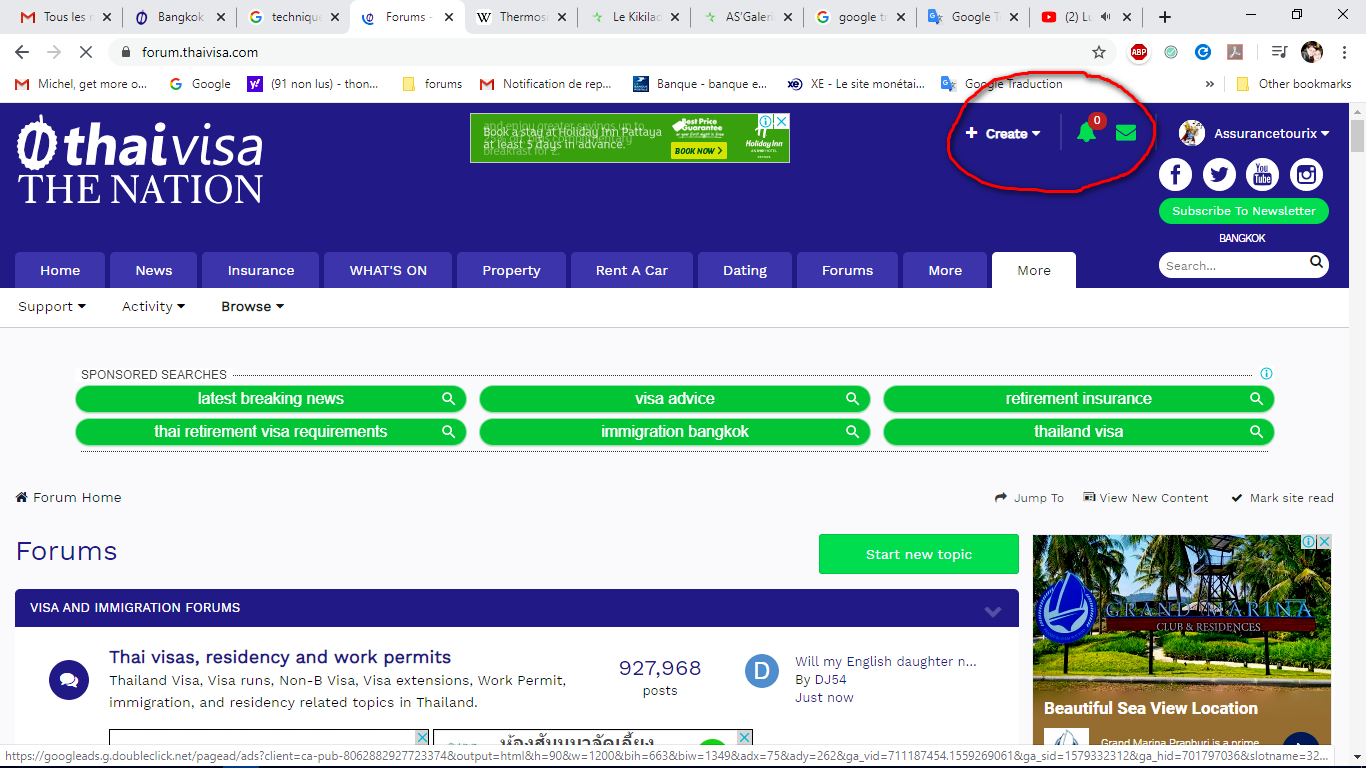Open the notifications bell icon
Viewport: 1366px width, 768px height.
coord(1086,132)
